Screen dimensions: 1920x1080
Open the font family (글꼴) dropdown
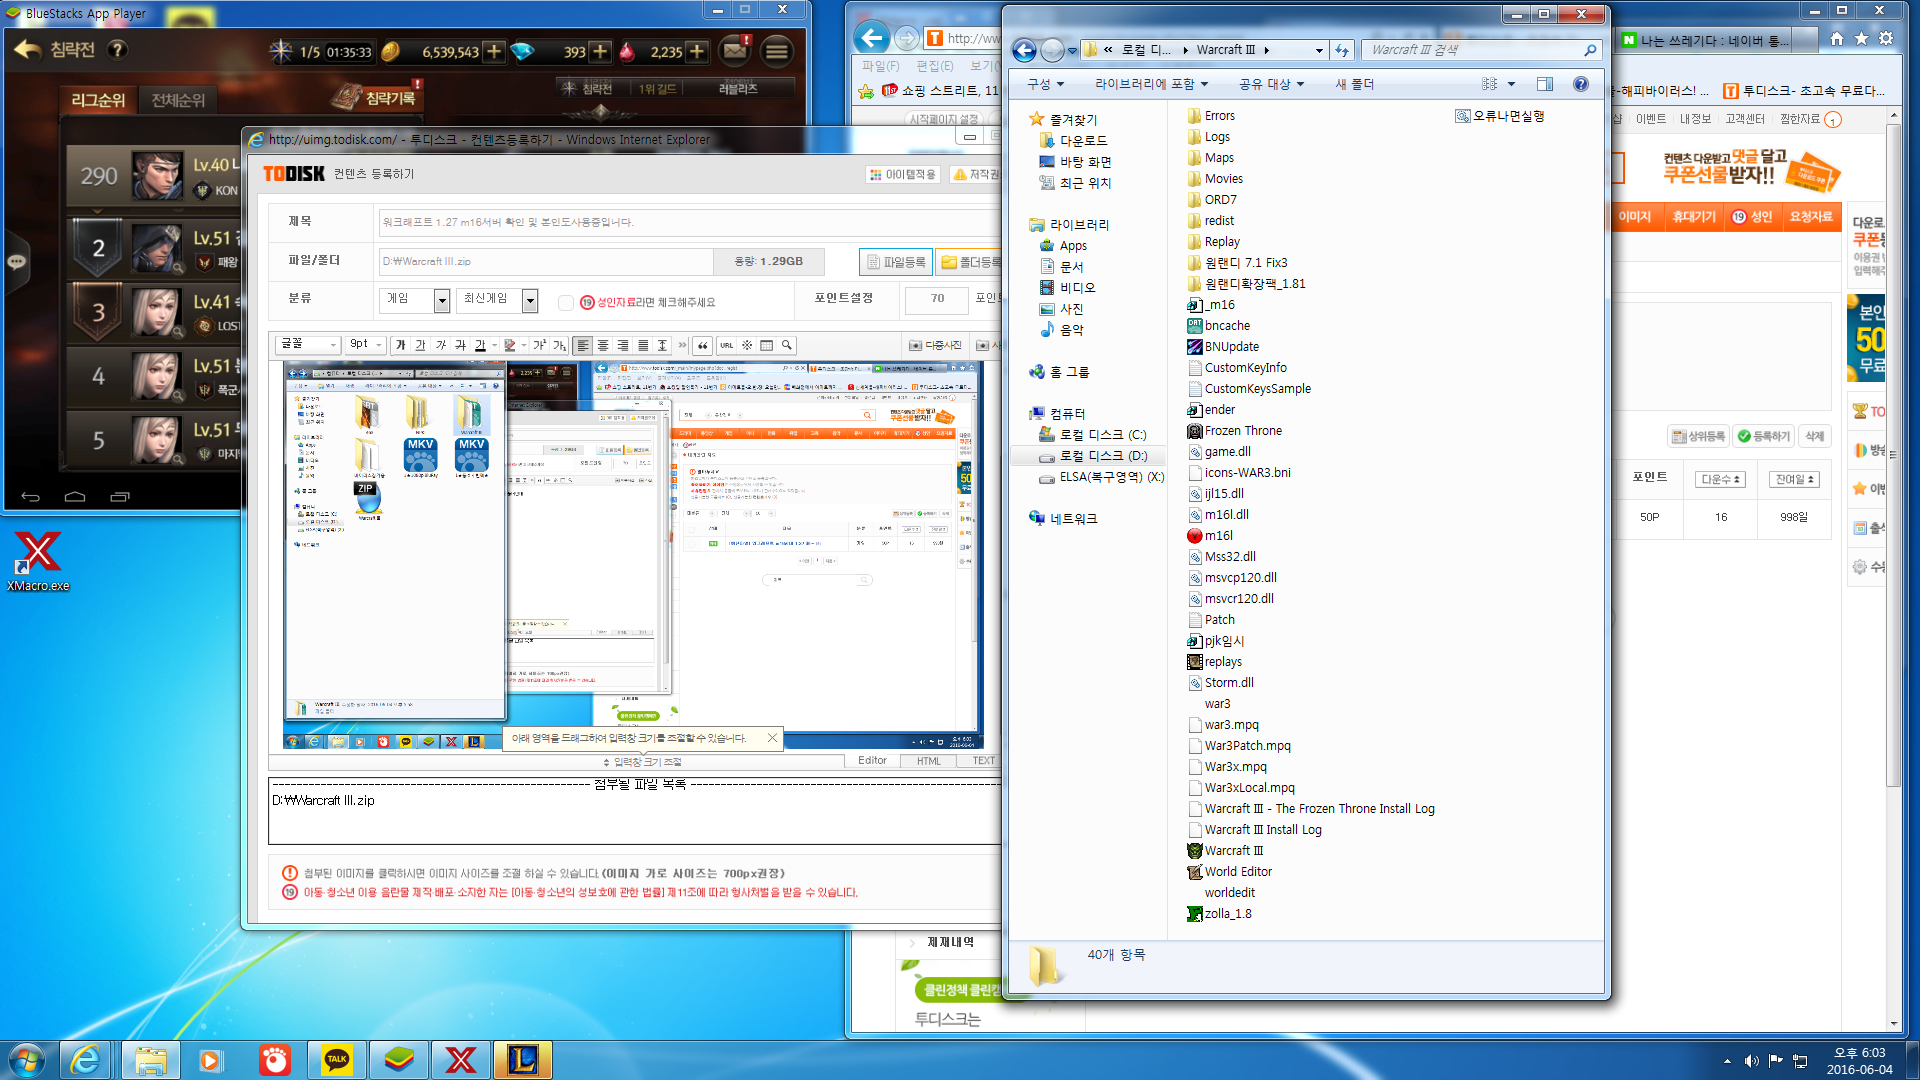pos(308,345)
